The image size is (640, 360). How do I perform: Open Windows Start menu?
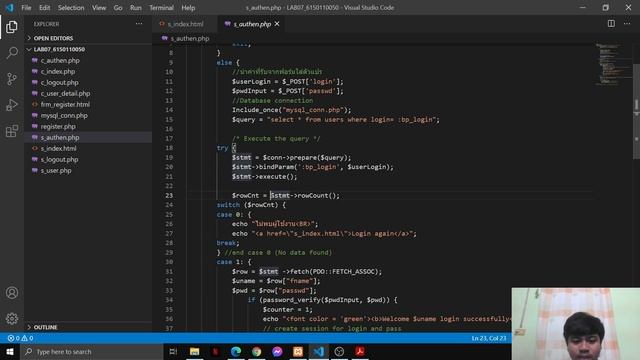[x=10, y=351]
